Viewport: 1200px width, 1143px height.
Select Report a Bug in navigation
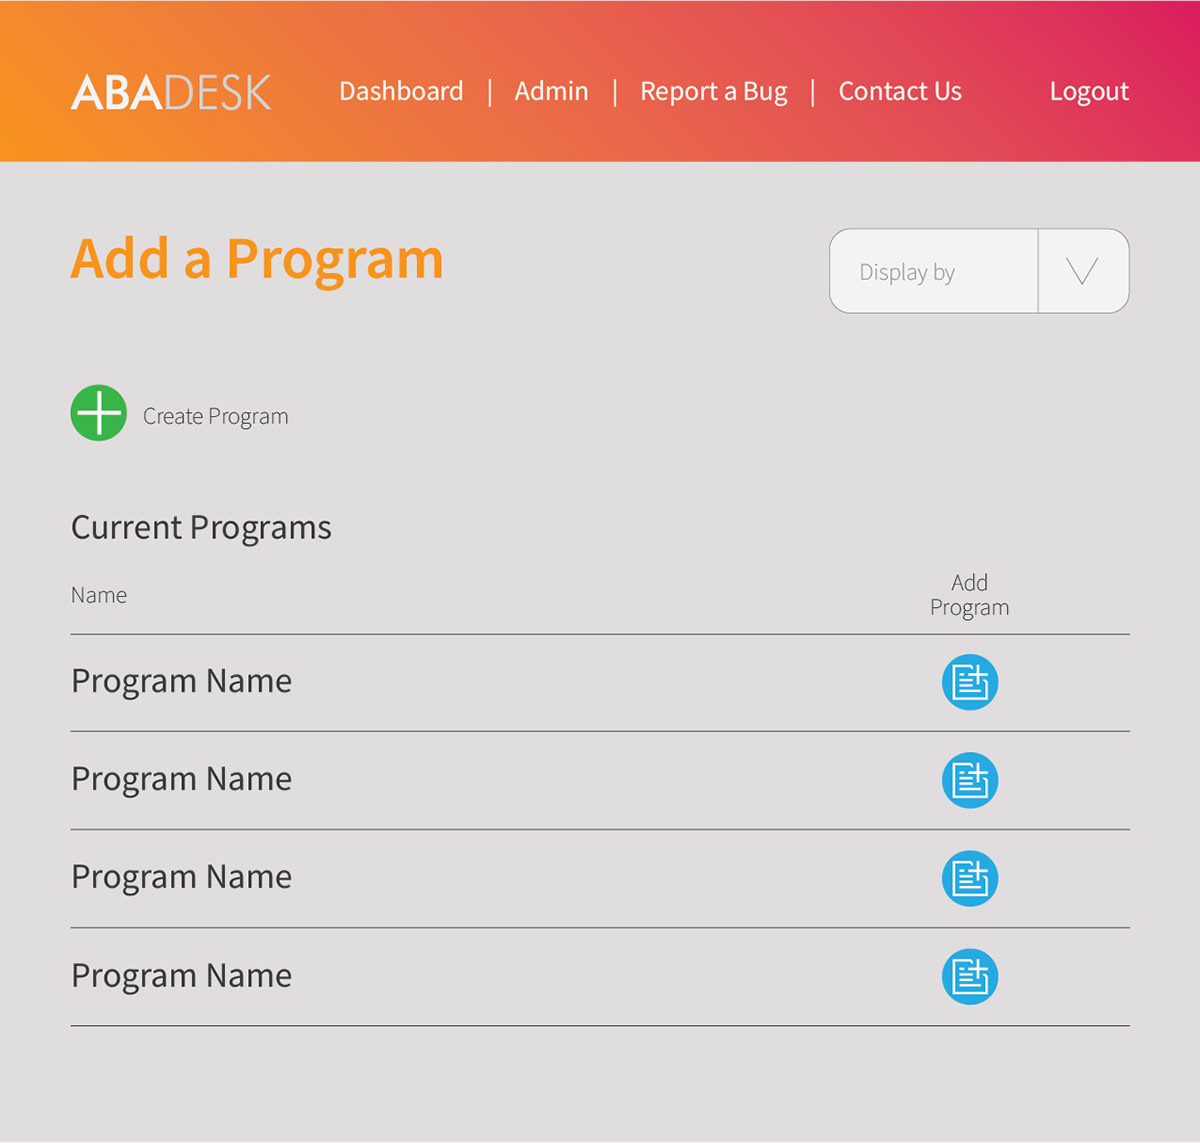tap(713, 91)
